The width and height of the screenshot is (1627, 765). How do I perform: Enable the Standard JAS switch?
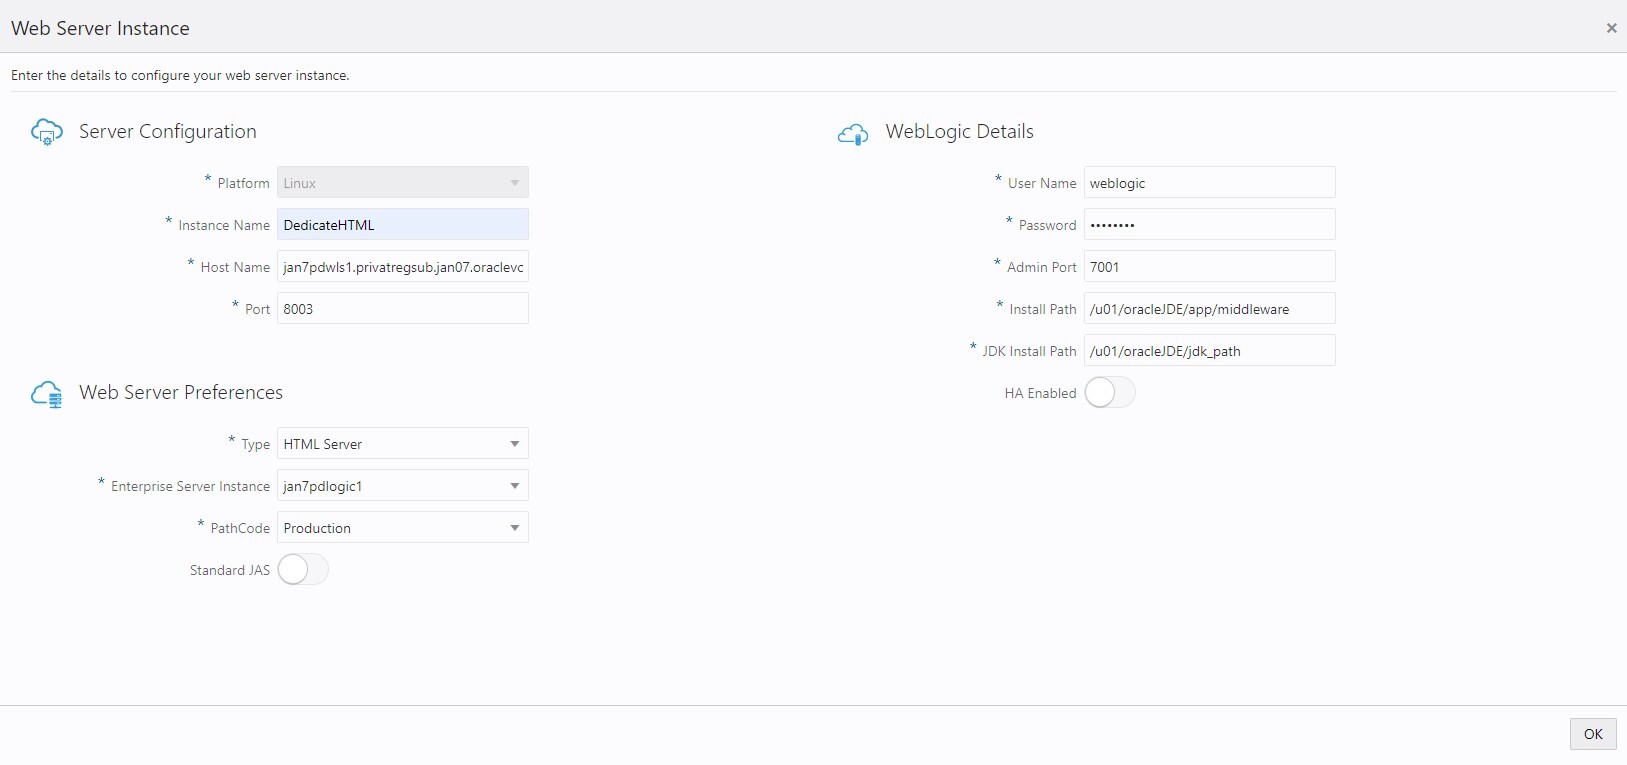pyautogui.click(x=303, y=570)
